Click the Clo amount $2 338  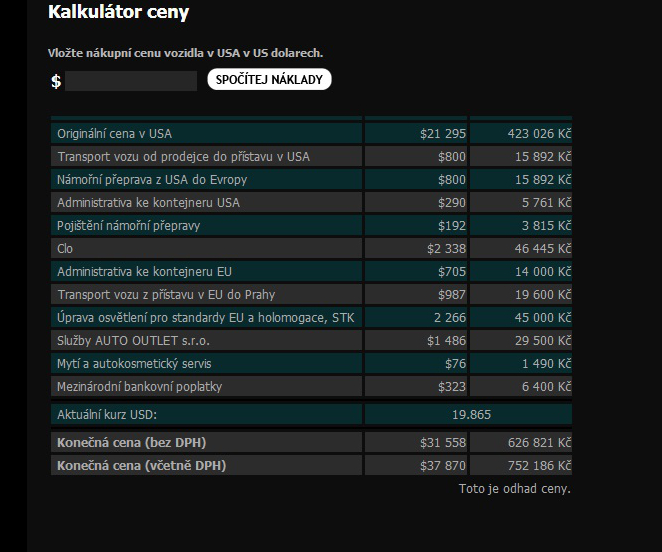446,249
